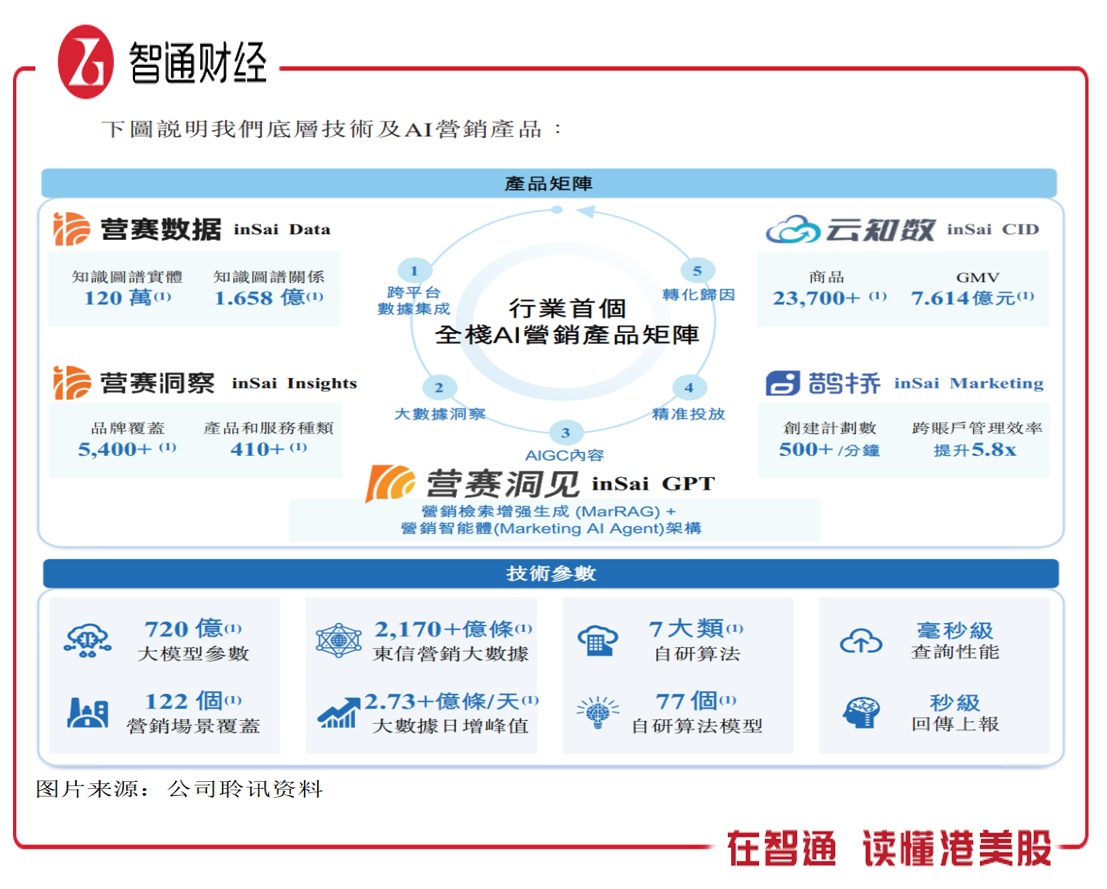This screenshot has height=889, width=1107.
Task: Click the rising chart icon beside 大數據日增峰值
Action: (339, 712)
